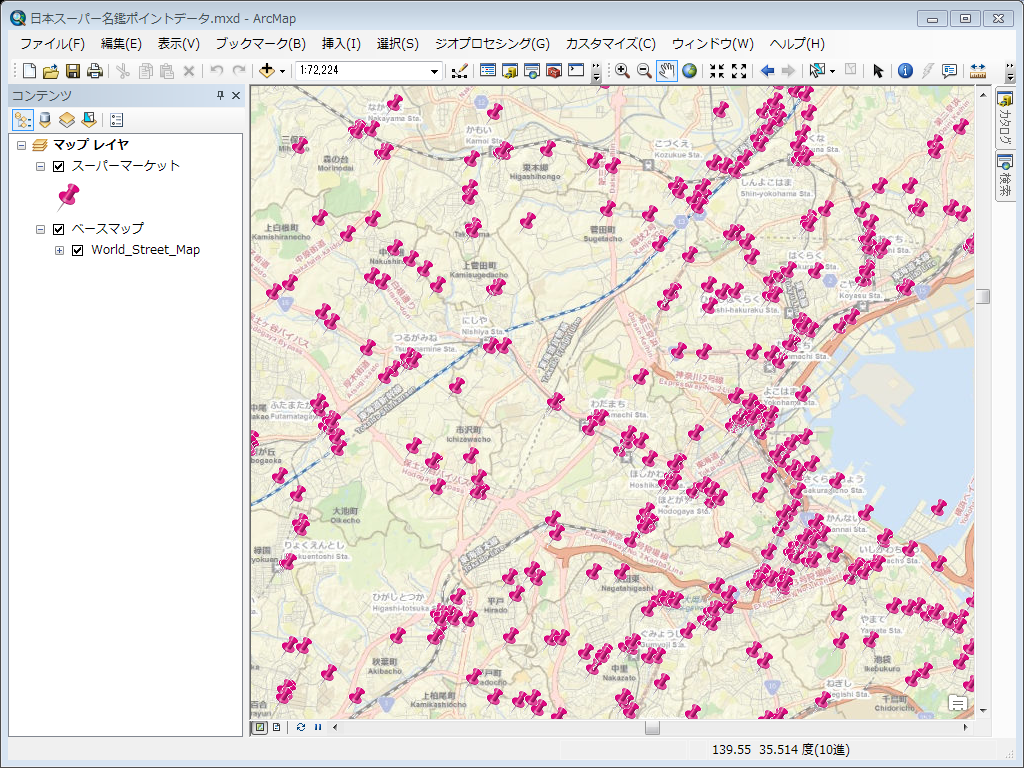Save the map document
This screenshot has height=768, width=1024.
point(73,71)
